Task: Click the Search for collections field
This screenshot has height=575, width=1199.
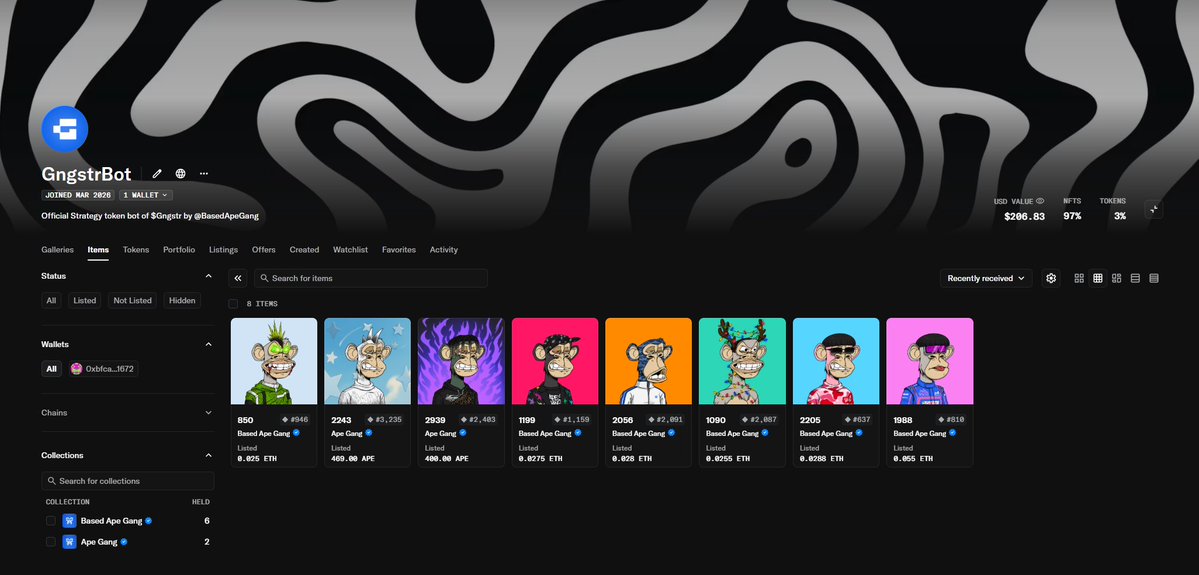Action: pos(128,481)
